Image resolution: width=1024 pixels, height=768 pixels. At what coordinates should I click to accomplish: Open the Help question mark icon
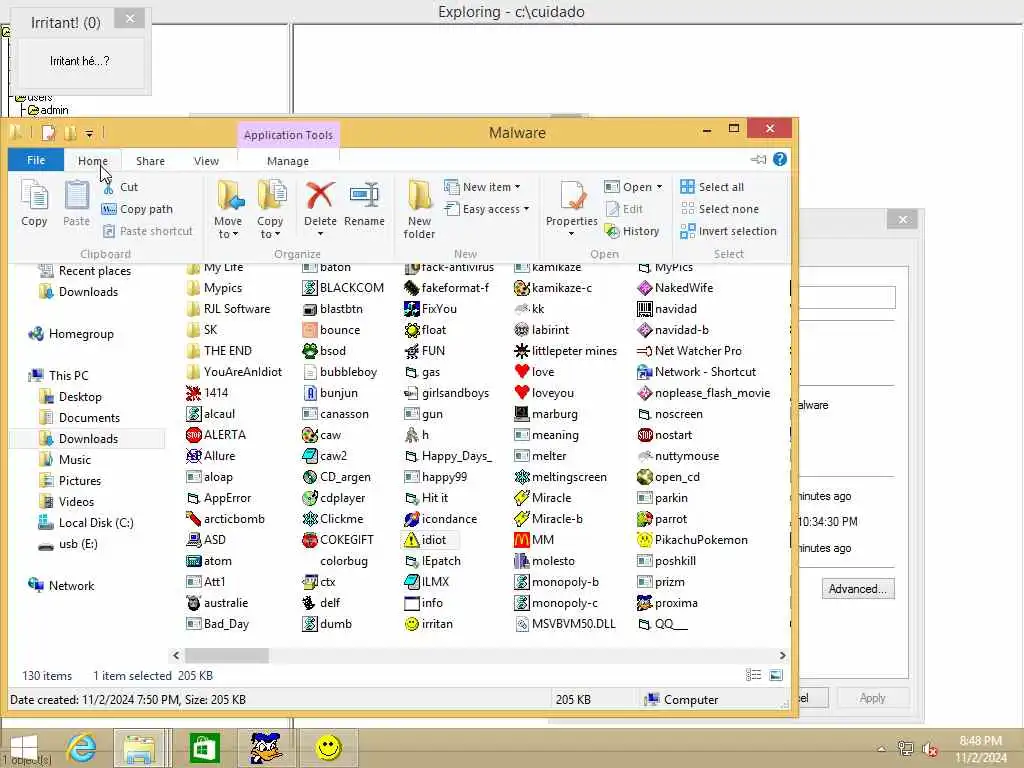(780, 159)
